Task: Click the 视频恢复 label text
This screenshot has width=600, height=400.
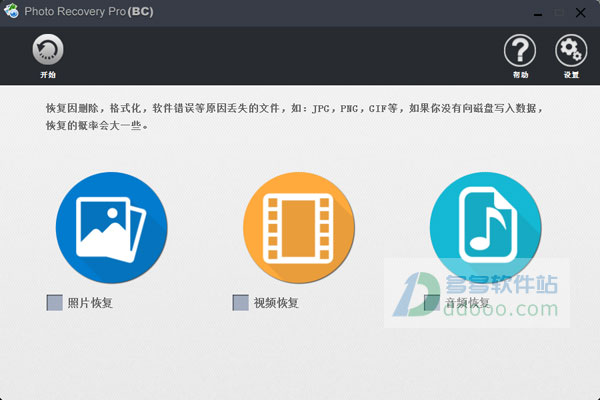Action: (276, 303)
